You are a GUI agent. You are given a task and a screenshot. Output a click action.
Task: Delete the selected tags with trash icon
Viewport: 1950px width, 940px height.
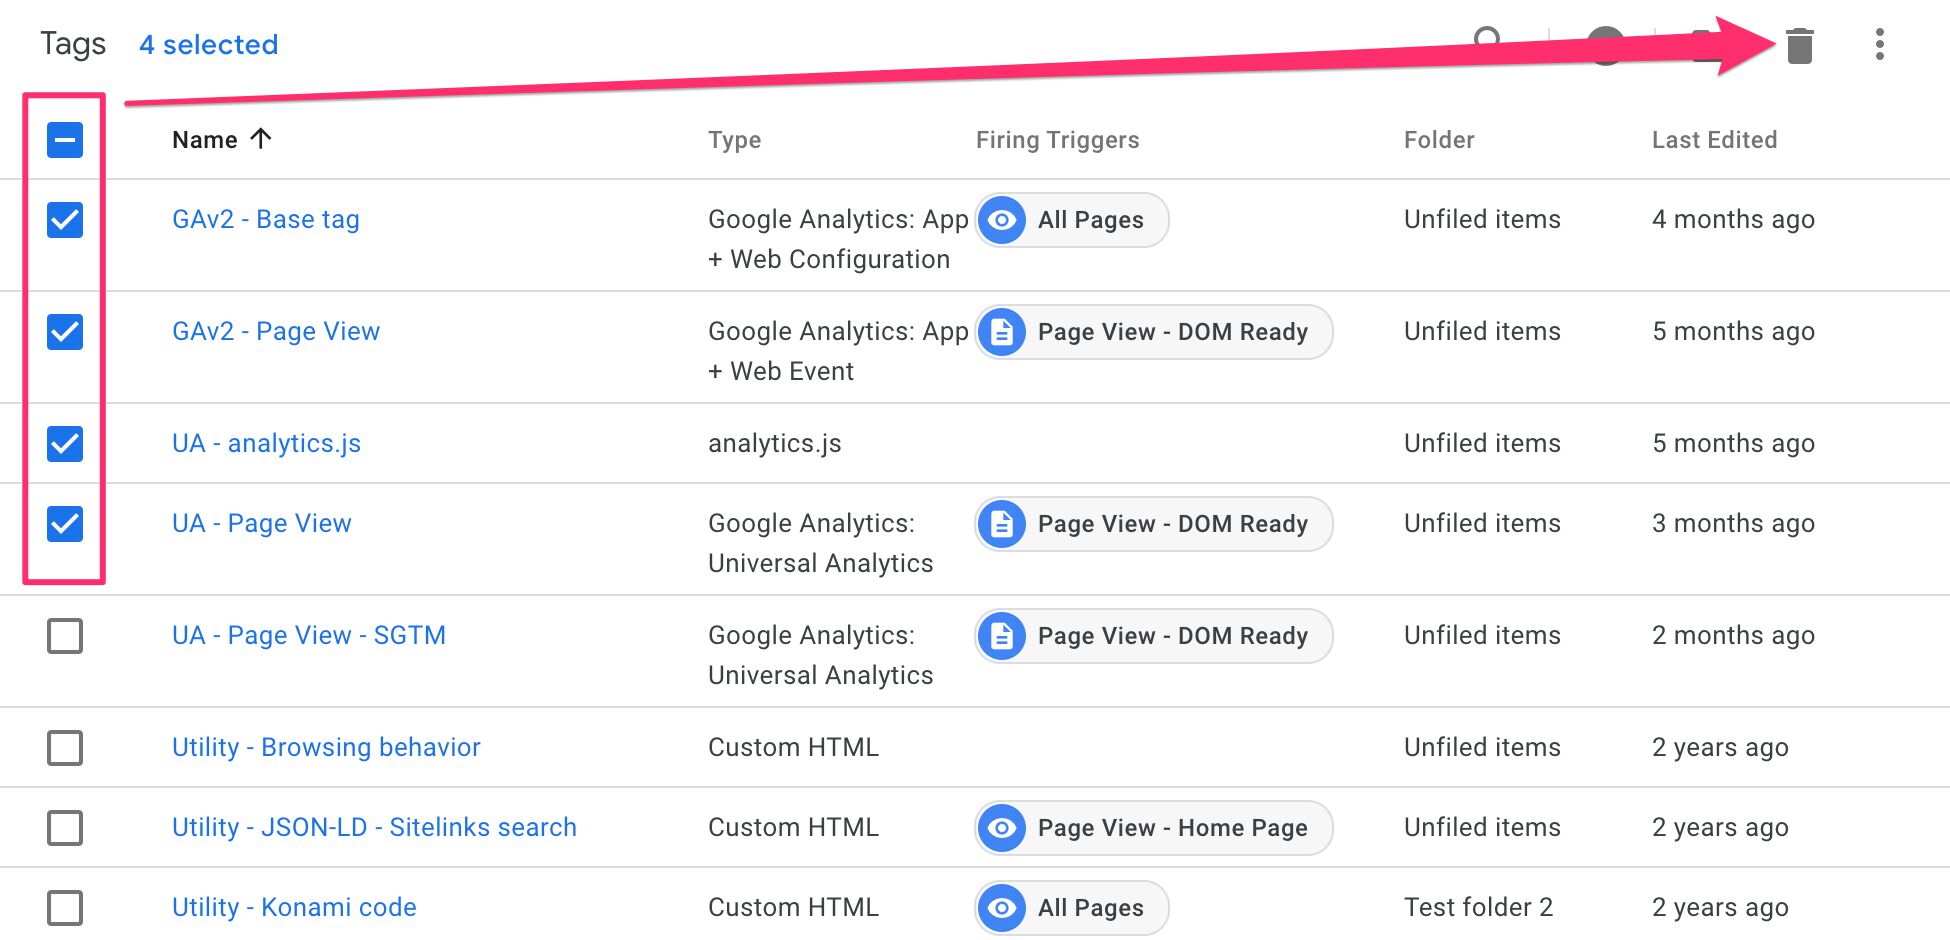coord(1799,46)
